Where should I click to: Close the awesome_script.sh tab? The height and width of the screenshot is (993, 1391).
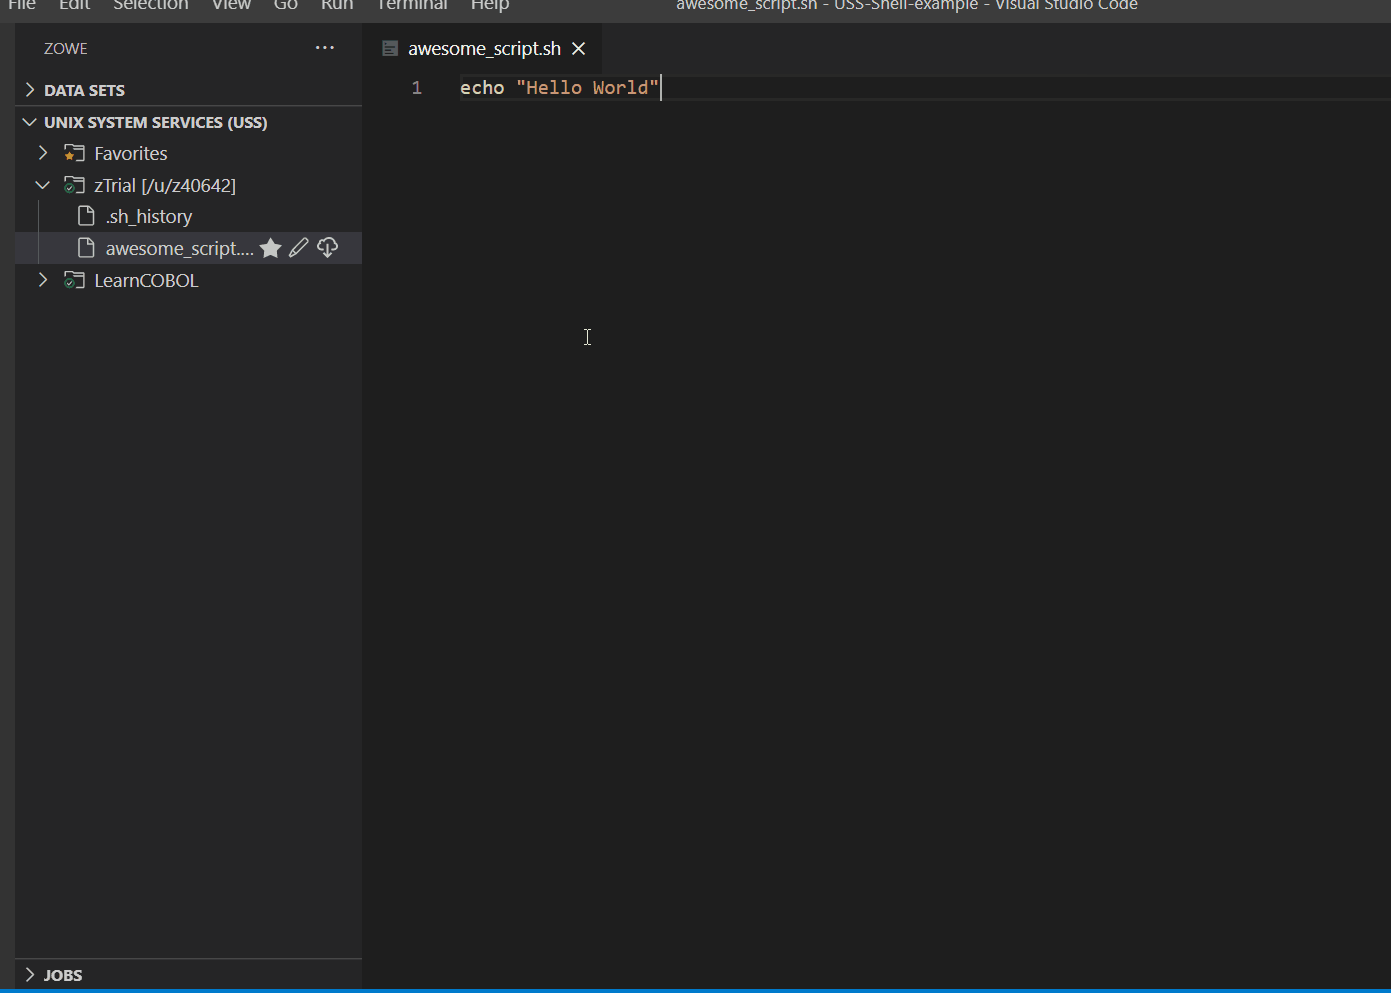[578, 48]
